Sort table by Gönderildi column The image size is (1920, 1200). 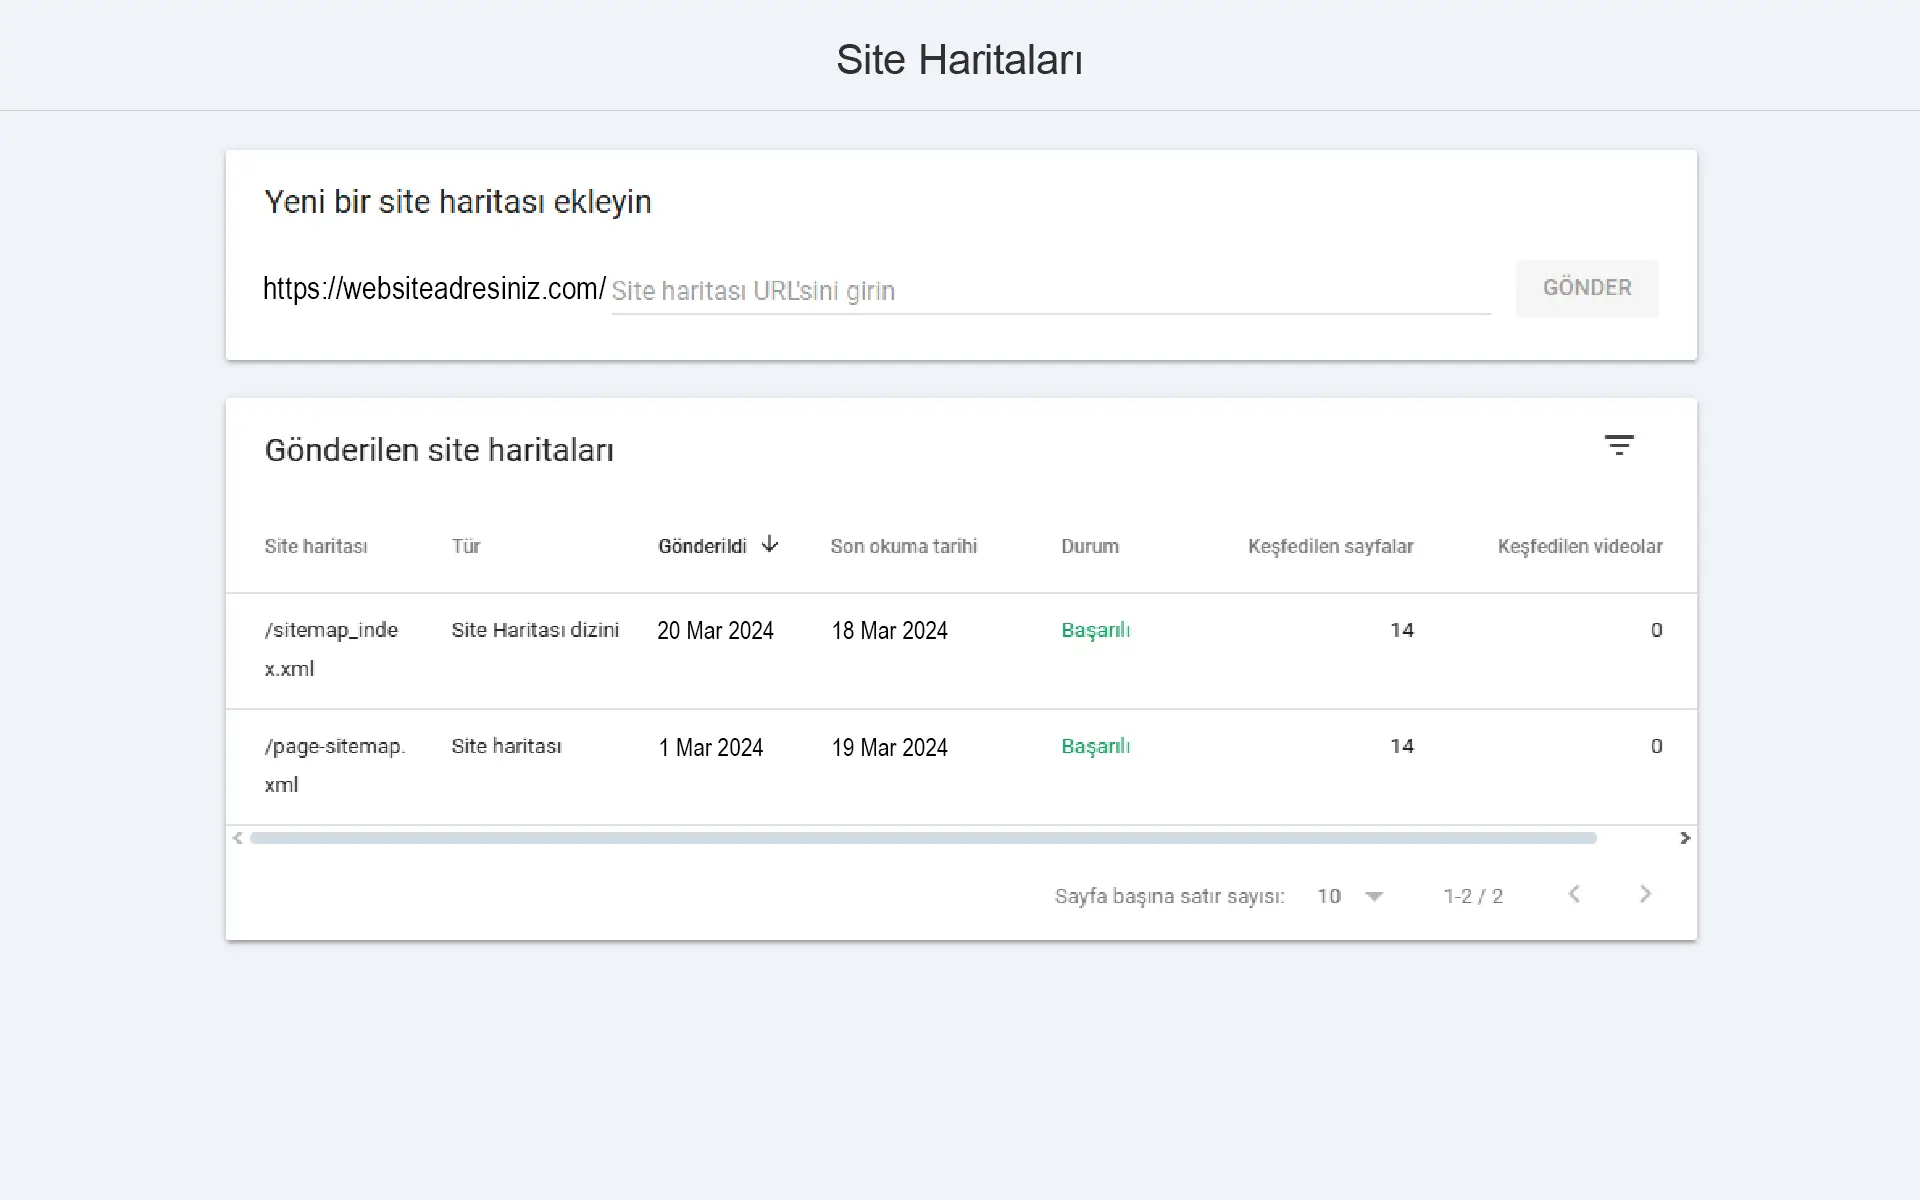click(x=701, y=545)
